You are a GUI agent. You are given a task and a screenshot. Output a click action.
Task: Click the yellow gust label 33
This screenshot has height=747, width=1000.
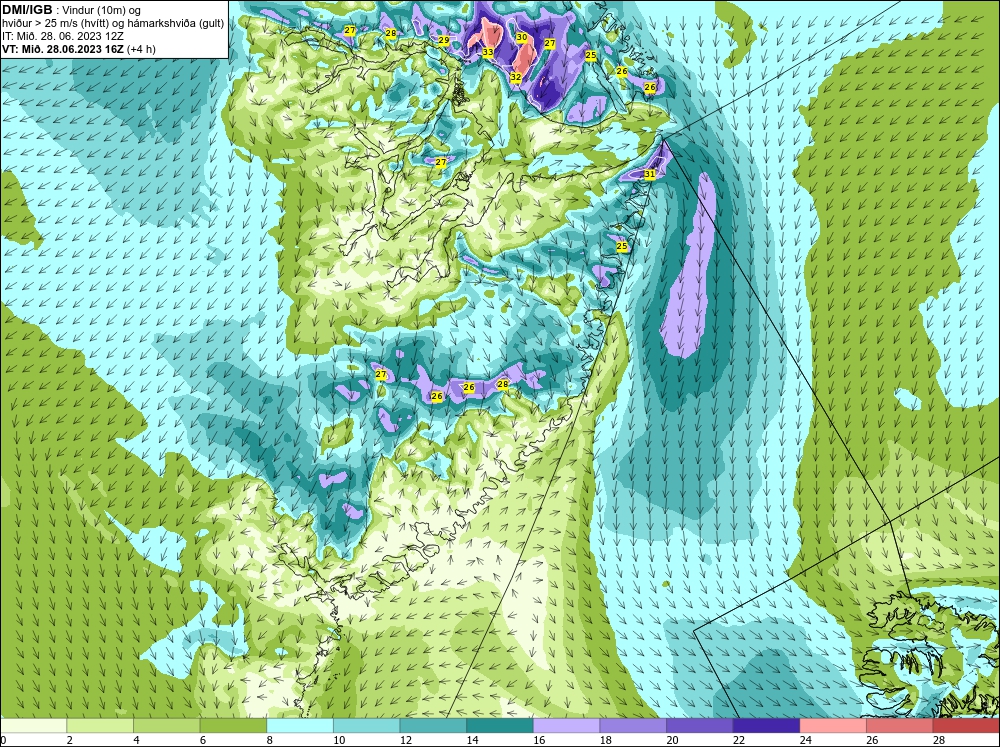coord(488,52)
